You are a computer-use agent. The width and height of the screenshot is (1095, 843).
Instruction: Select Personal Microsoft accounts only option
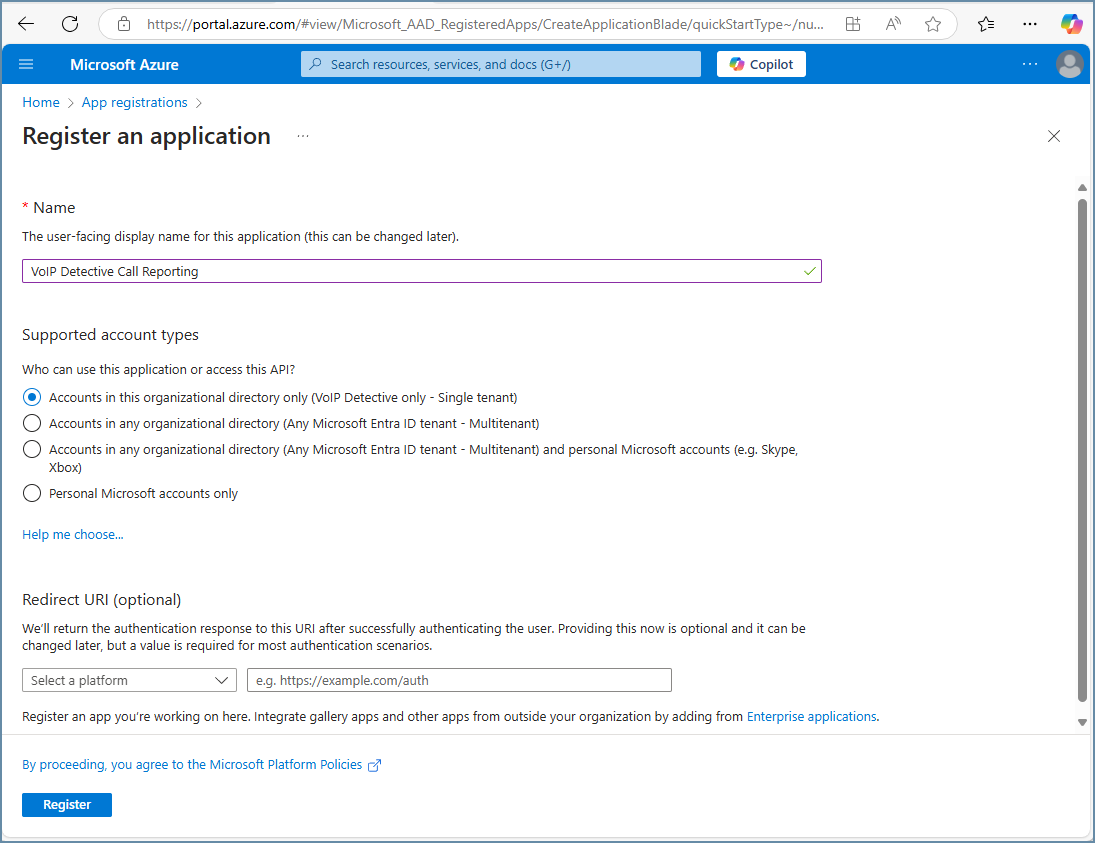pyautogui.click(x=32, y=494)
